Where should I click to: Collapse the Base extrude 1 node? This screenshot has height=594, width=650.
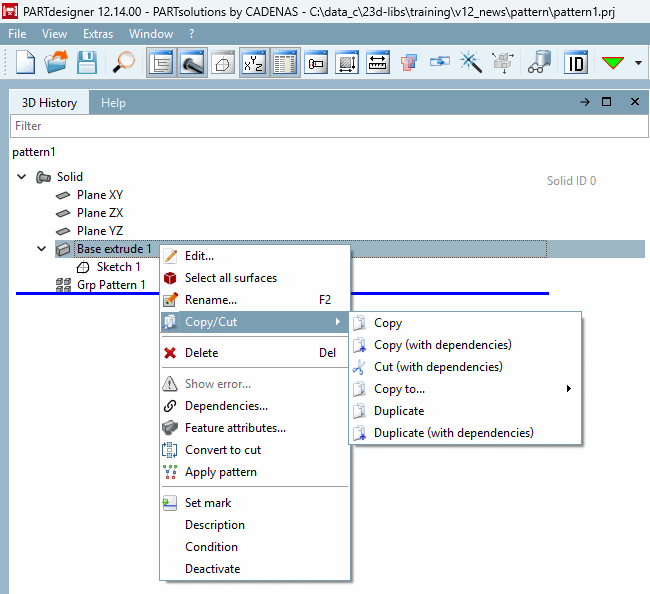point(41,249)
